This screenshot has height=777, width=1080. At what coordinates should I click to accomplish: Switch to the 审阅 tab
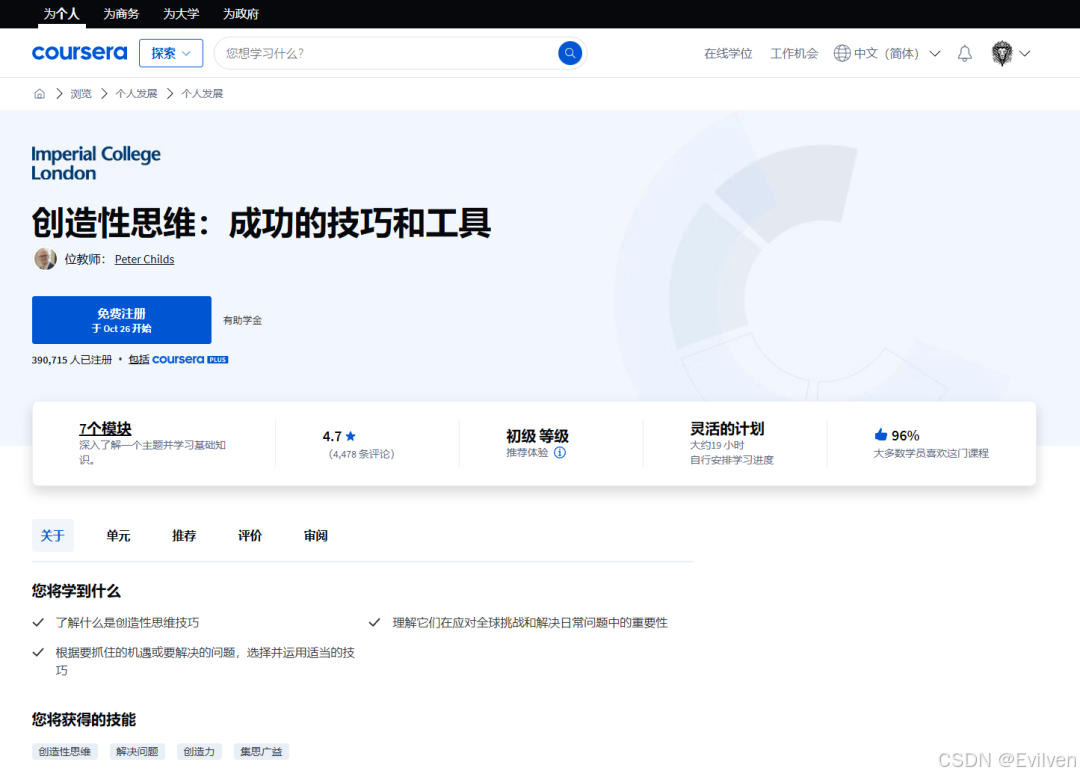click(315, 536)
